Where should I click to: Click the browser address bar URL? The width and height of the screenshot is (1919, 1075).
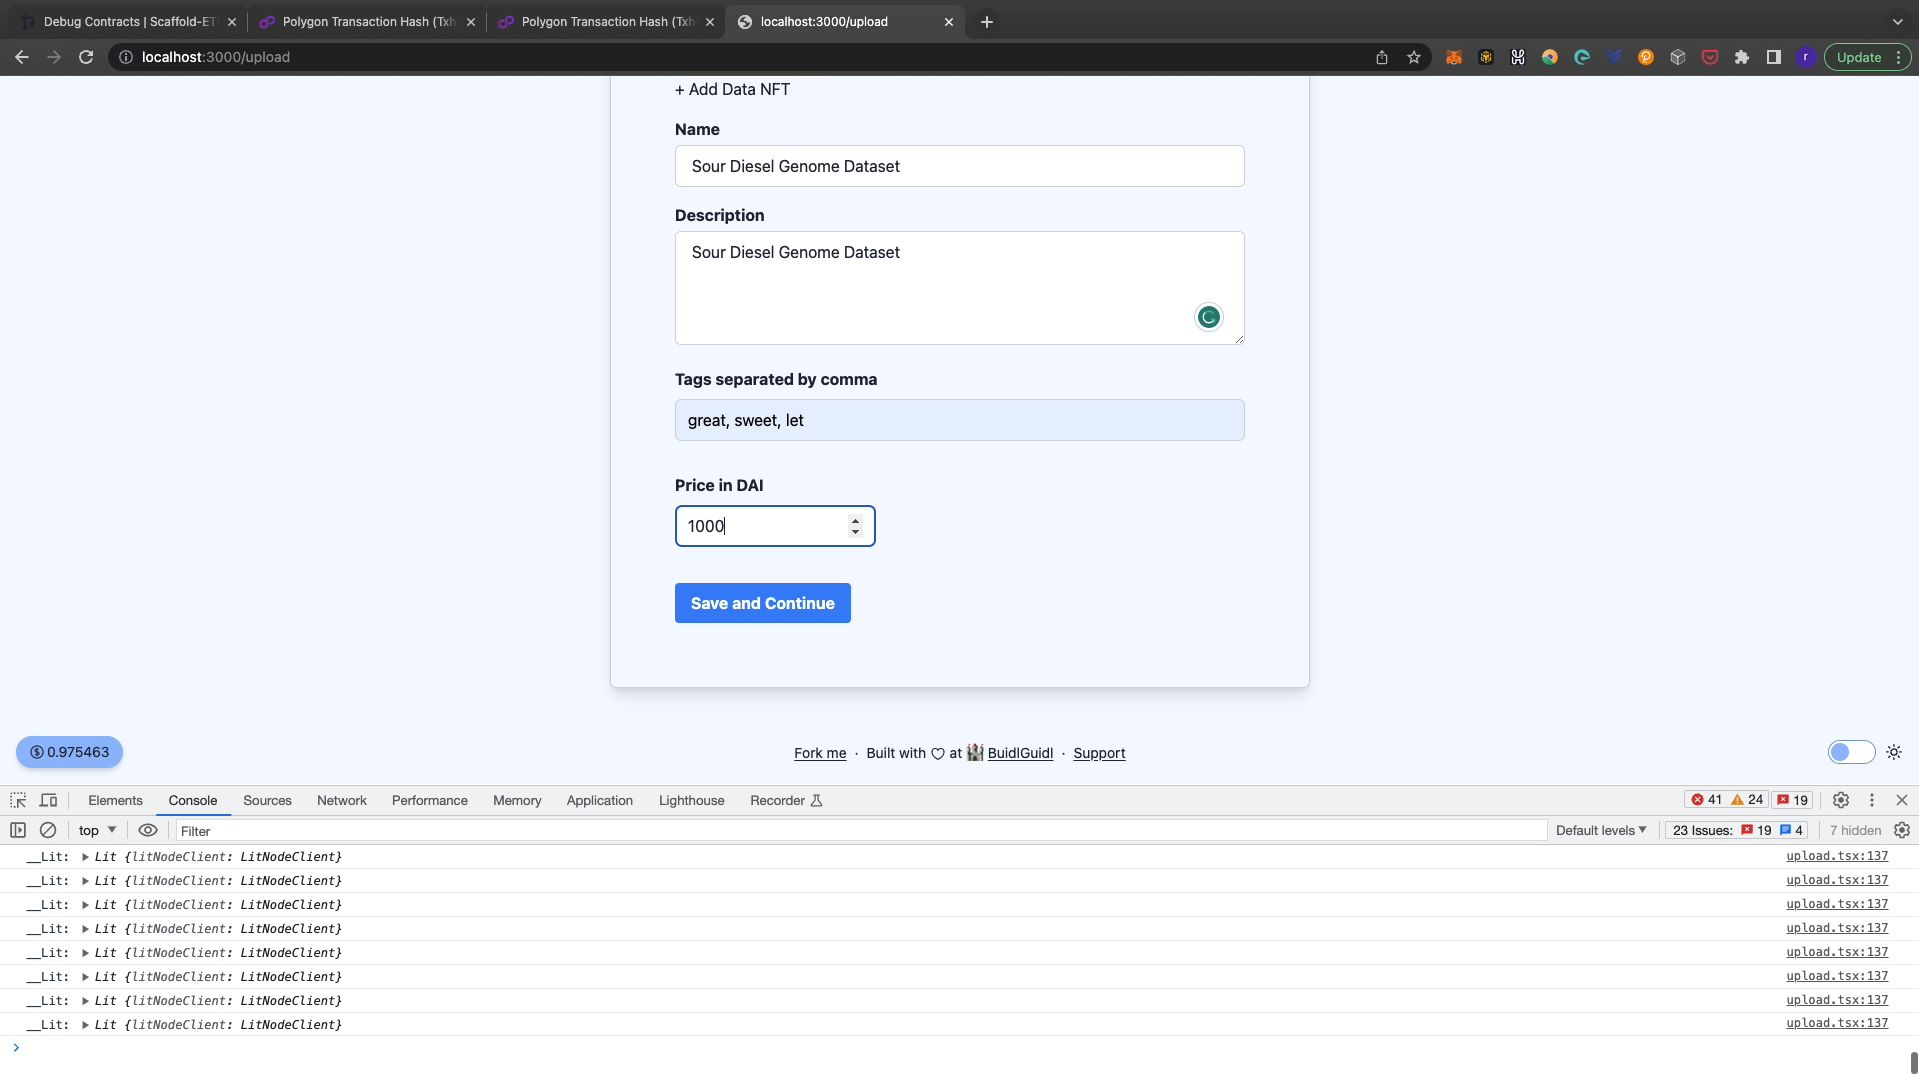(216, 57)
